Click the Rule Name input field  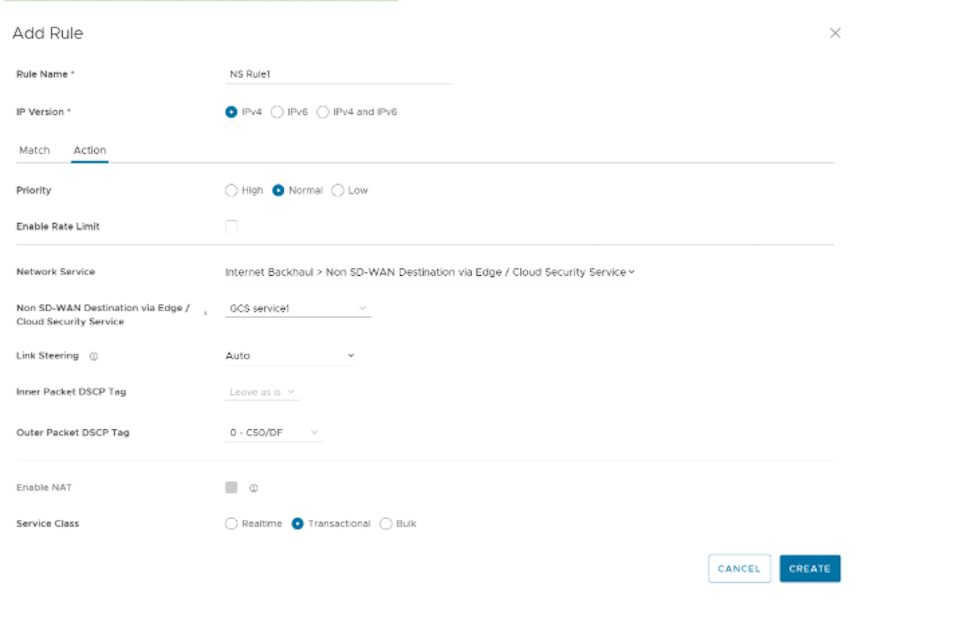[338, 75]
